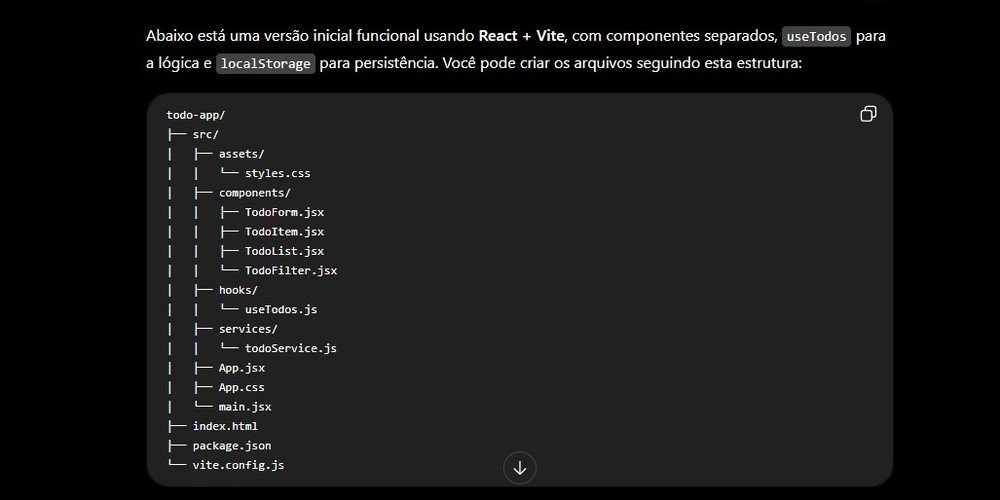Select the hooks/ folder entry
Viewport: 1000px width, 500px height.
238,290
